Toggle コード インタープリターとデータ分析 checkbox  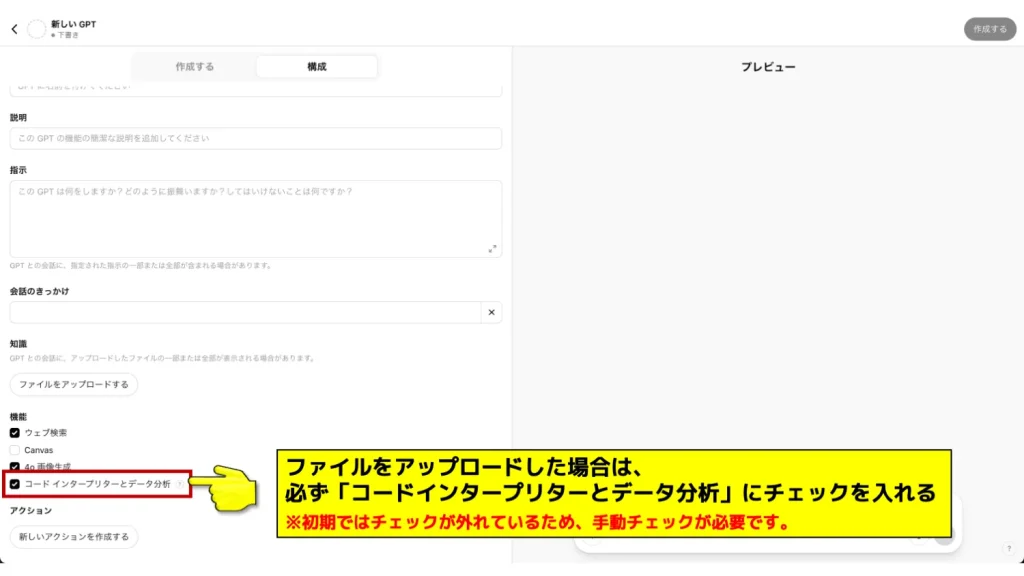click(14, 484)
